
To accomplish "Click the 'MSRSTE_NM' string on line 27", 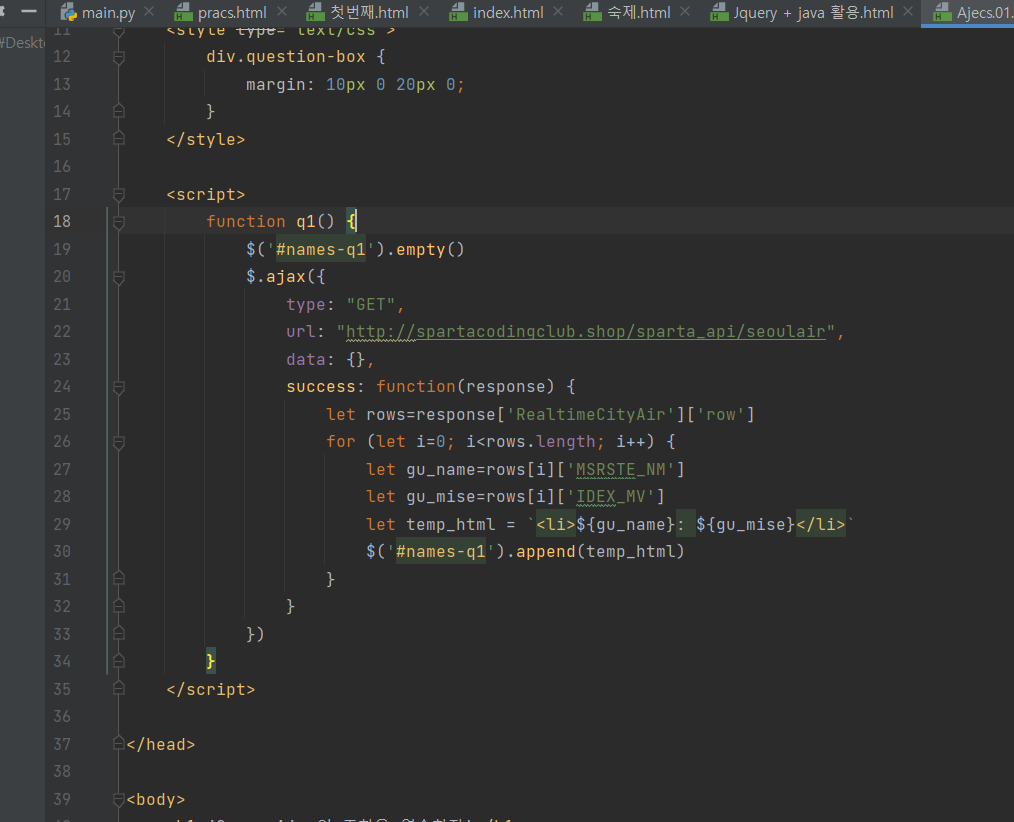I will pos(621,469).
